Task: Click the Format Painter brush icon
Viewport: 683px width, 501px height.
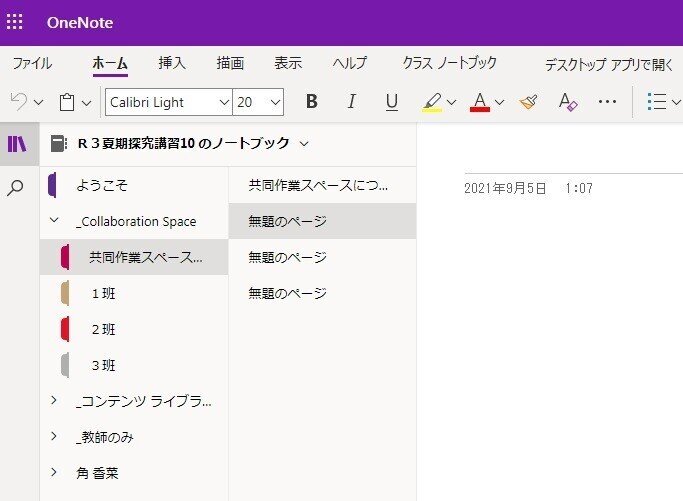Action: tap(528, 102)
